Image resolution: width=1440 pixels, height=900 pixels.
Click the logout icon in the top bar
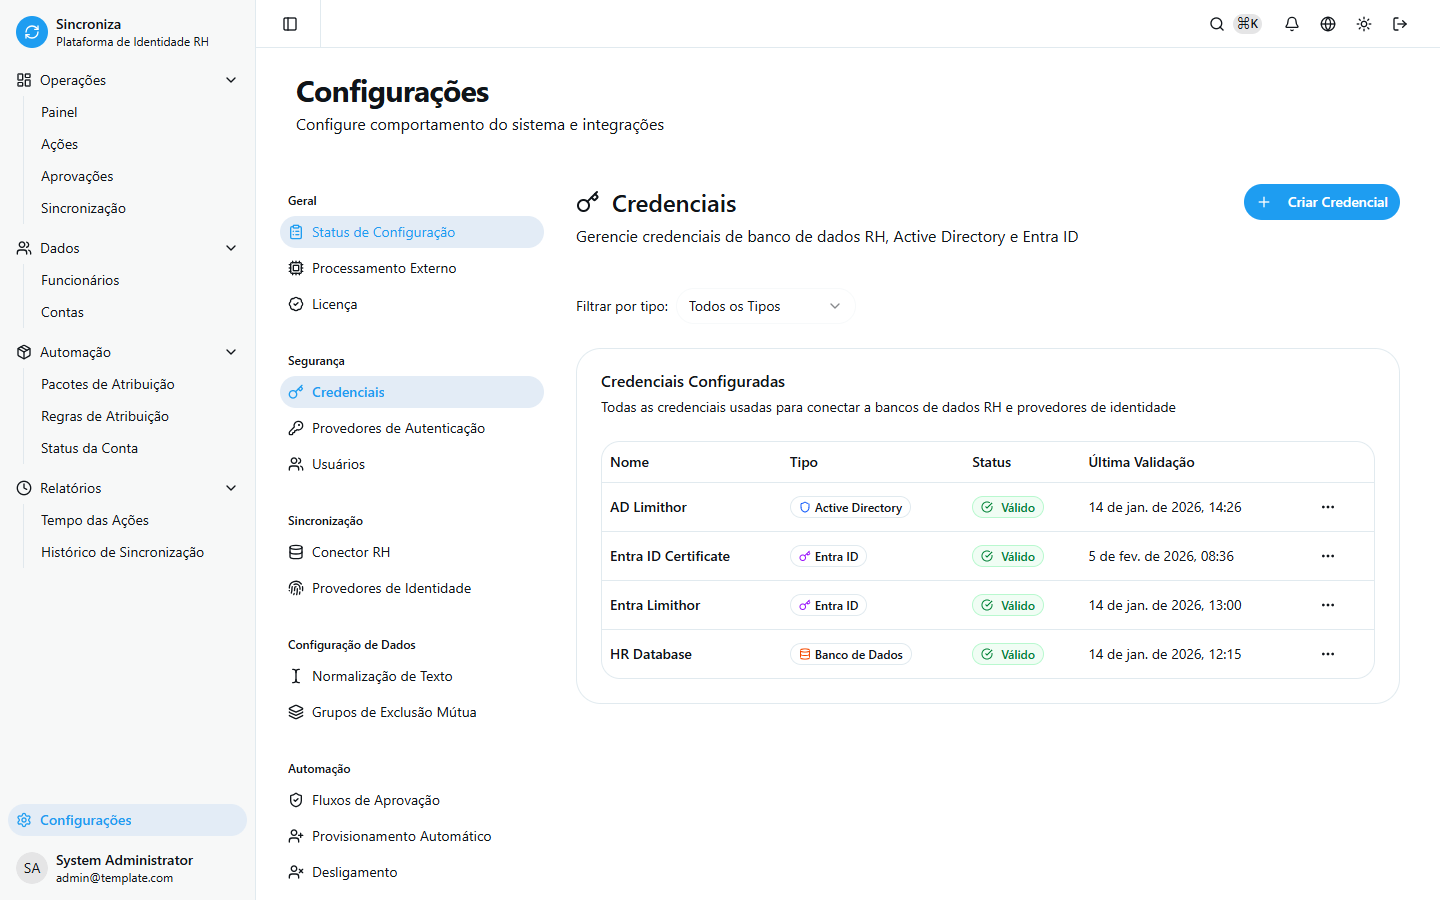pyautogui.click(x=1399, y=23)
